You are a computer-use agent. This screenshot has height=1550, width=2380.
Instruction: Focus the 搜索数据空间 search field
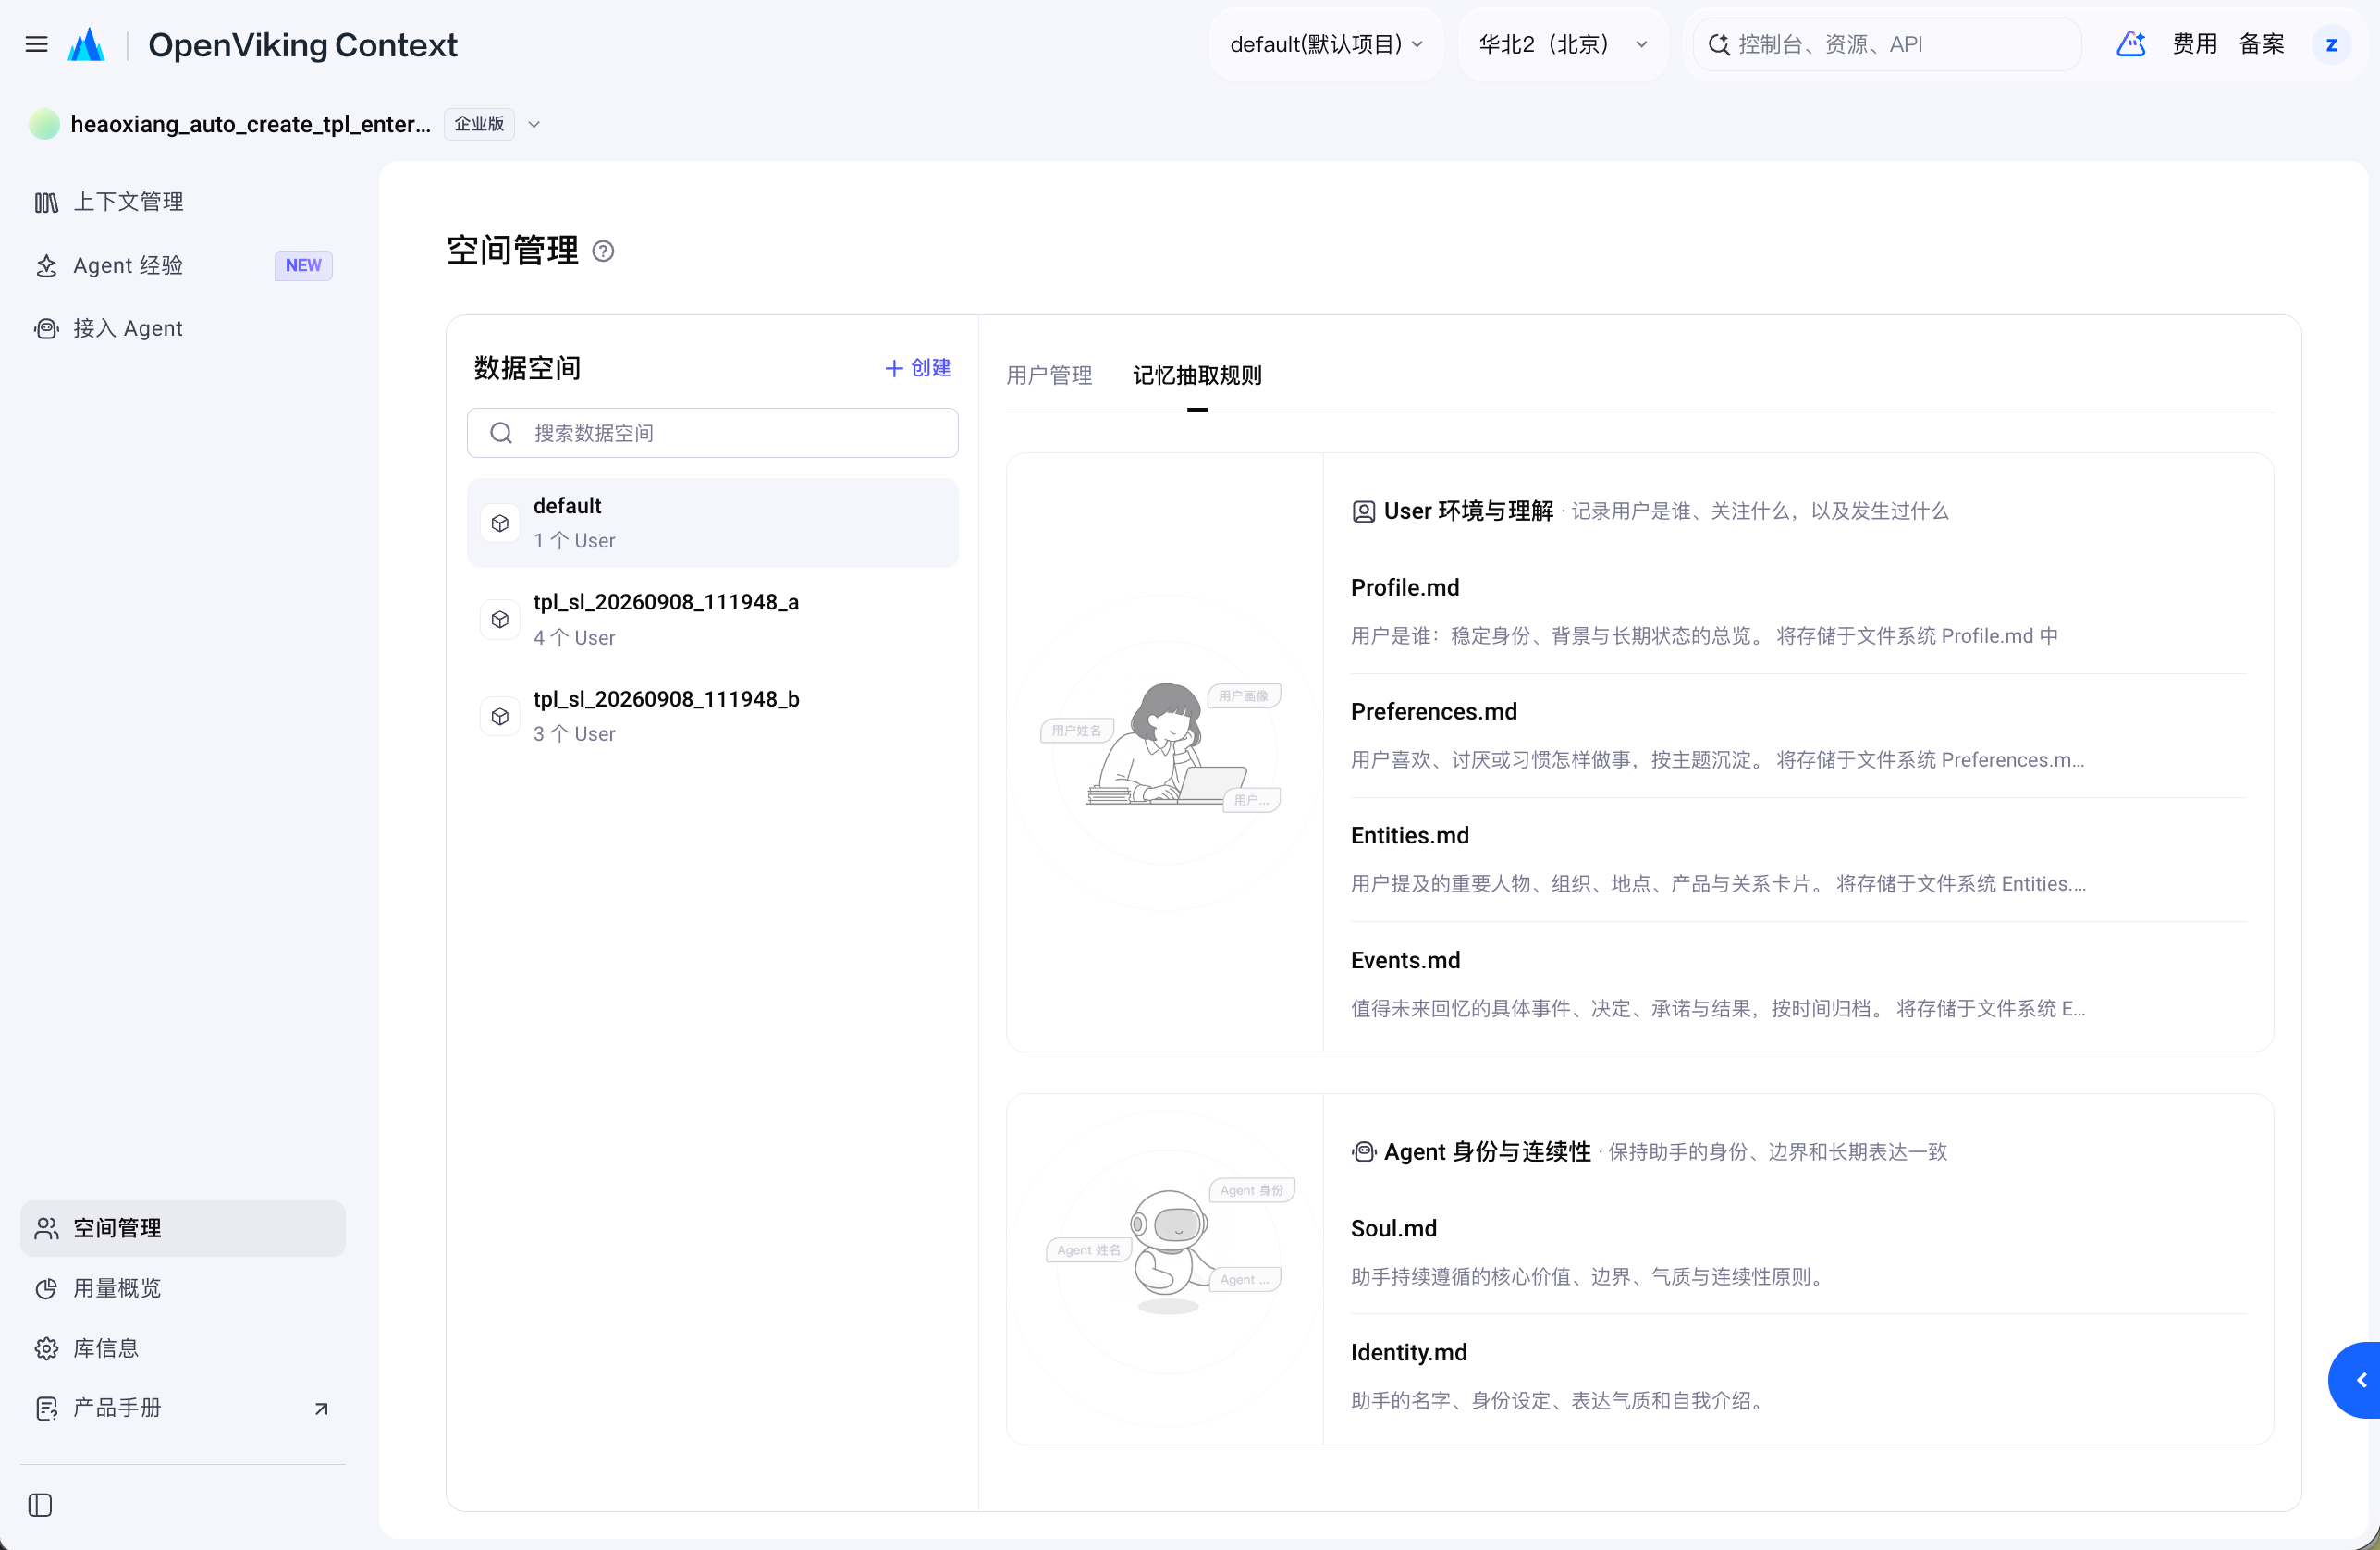point(712,433)
